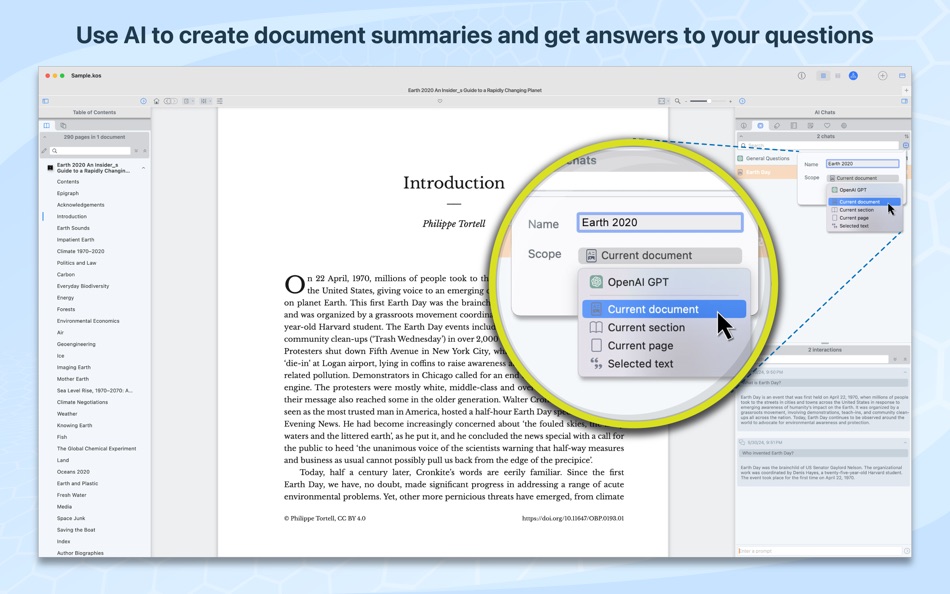Click the zoom out minus button
950x594 pixels.
(x=686, y=101)
